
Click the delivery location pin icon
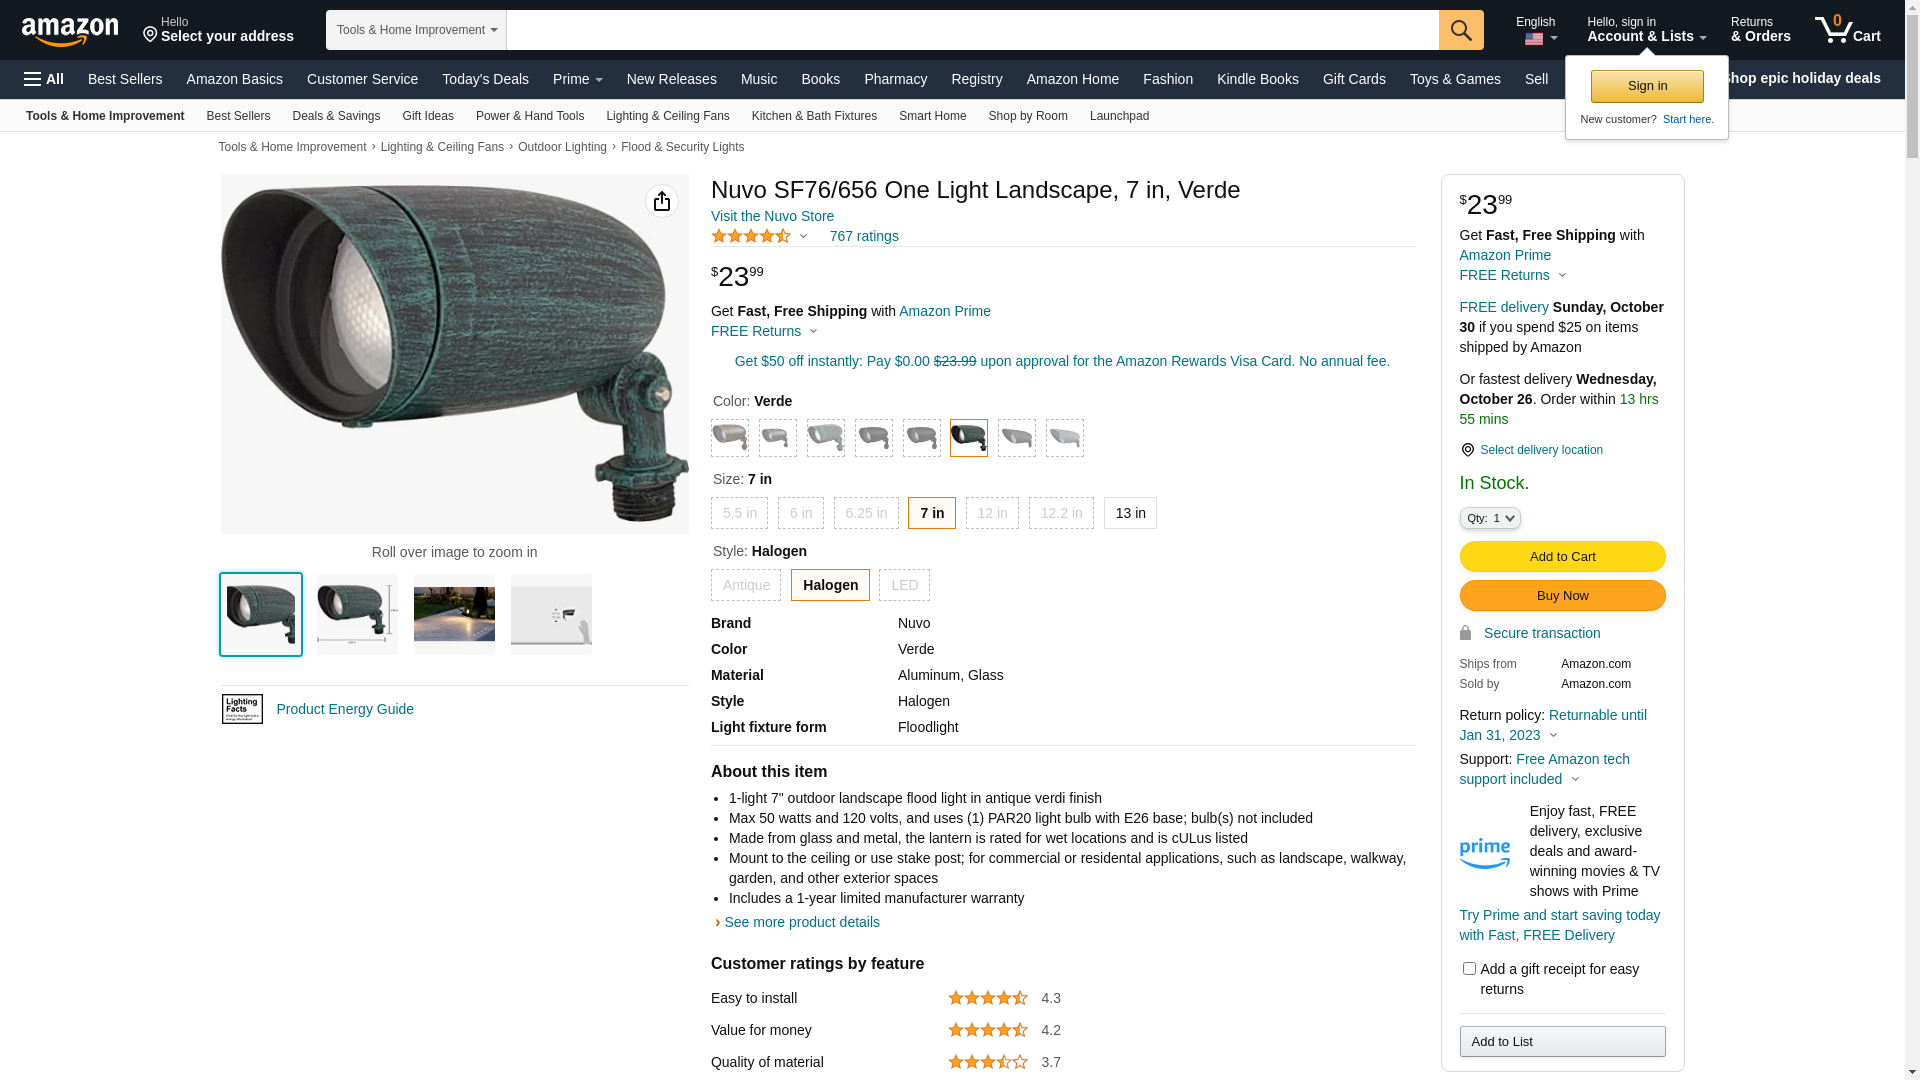1467,450
